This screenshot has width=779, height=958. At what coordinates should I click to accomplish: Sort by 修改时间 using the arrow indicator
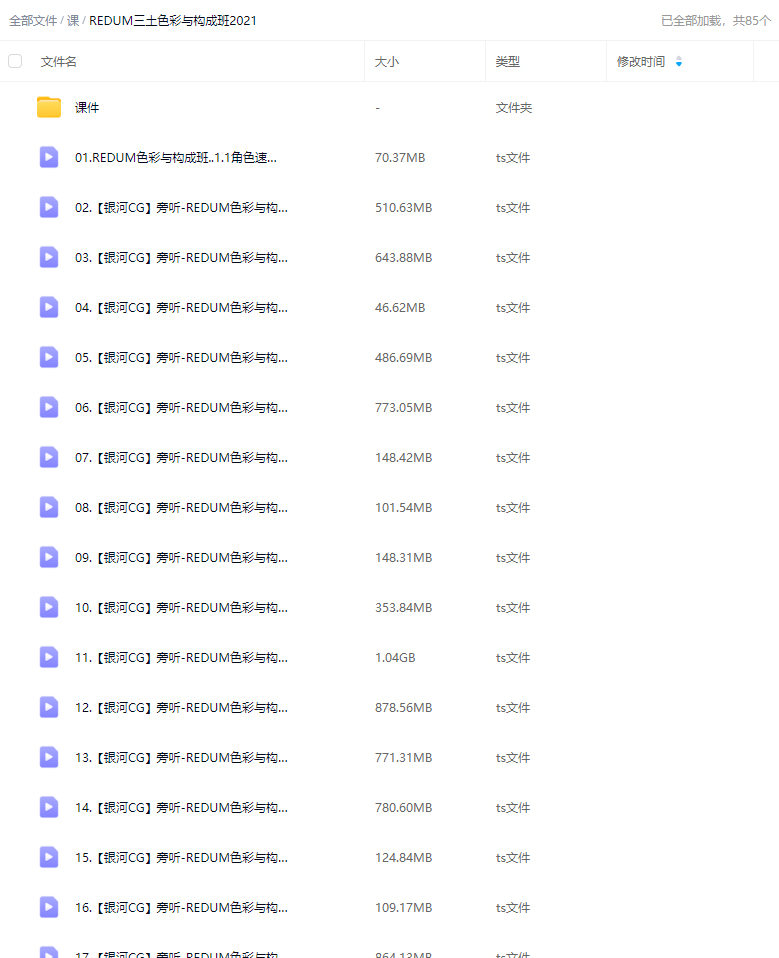pyautogui.click(x=678, y=62)
